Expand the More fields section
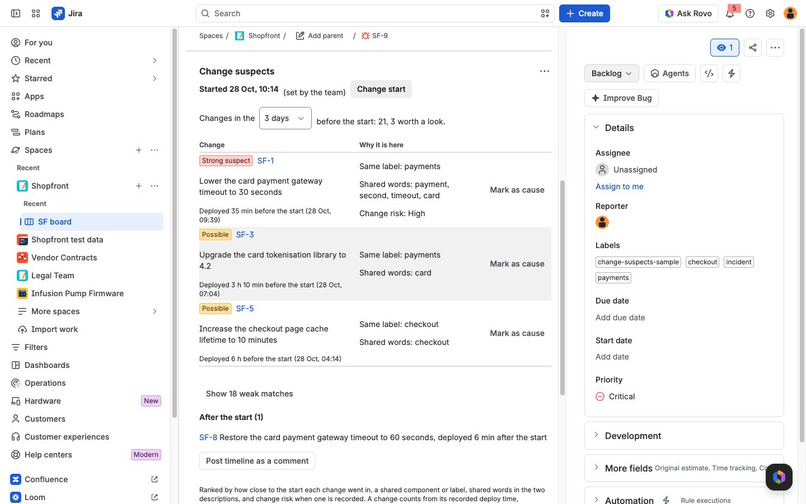 (x=596, y=467)
